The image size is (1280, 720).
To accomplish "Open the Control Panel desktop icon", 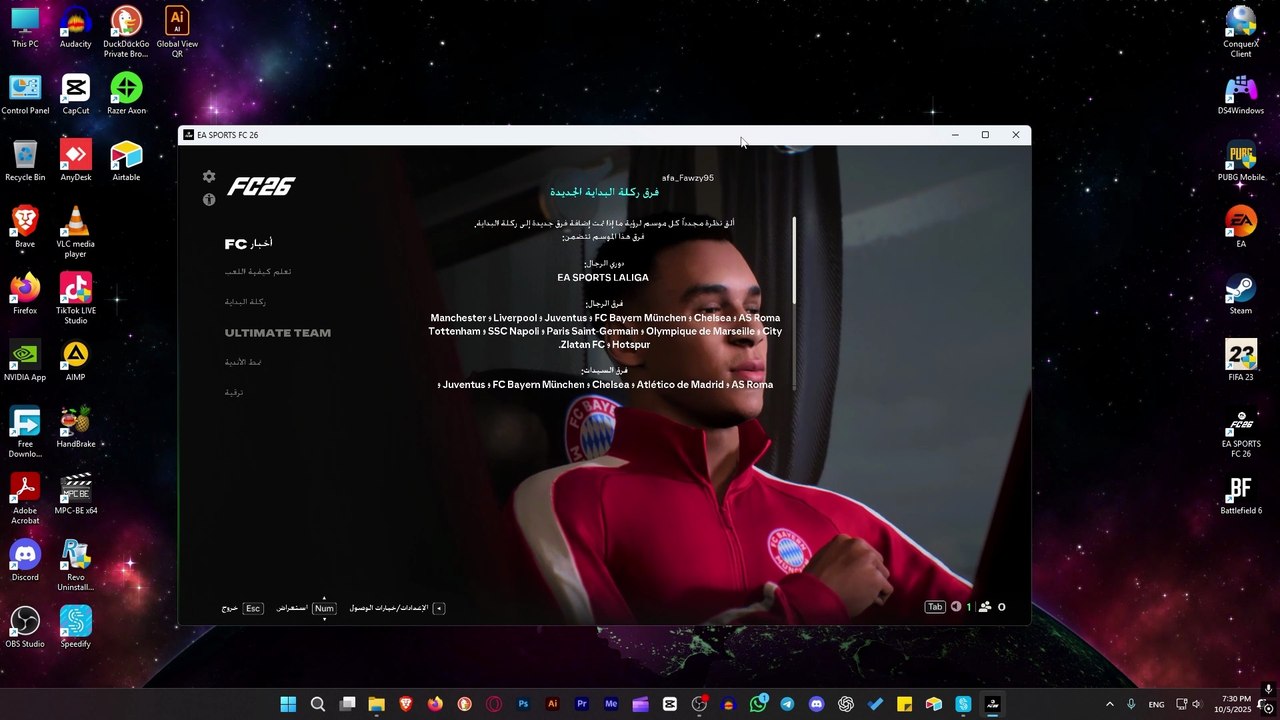I will tap(25, 95).
